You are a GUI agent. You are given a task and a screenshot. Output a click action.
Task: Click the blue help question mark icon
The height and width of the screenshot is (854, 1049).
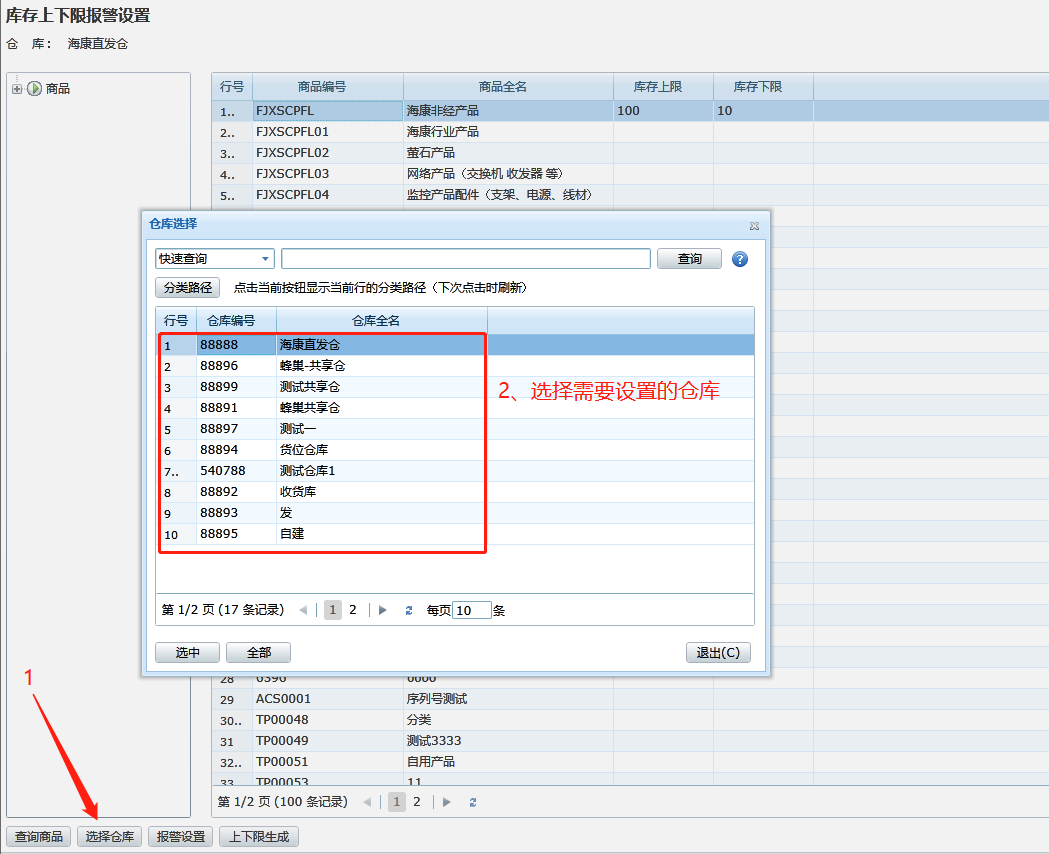[739, 259]
